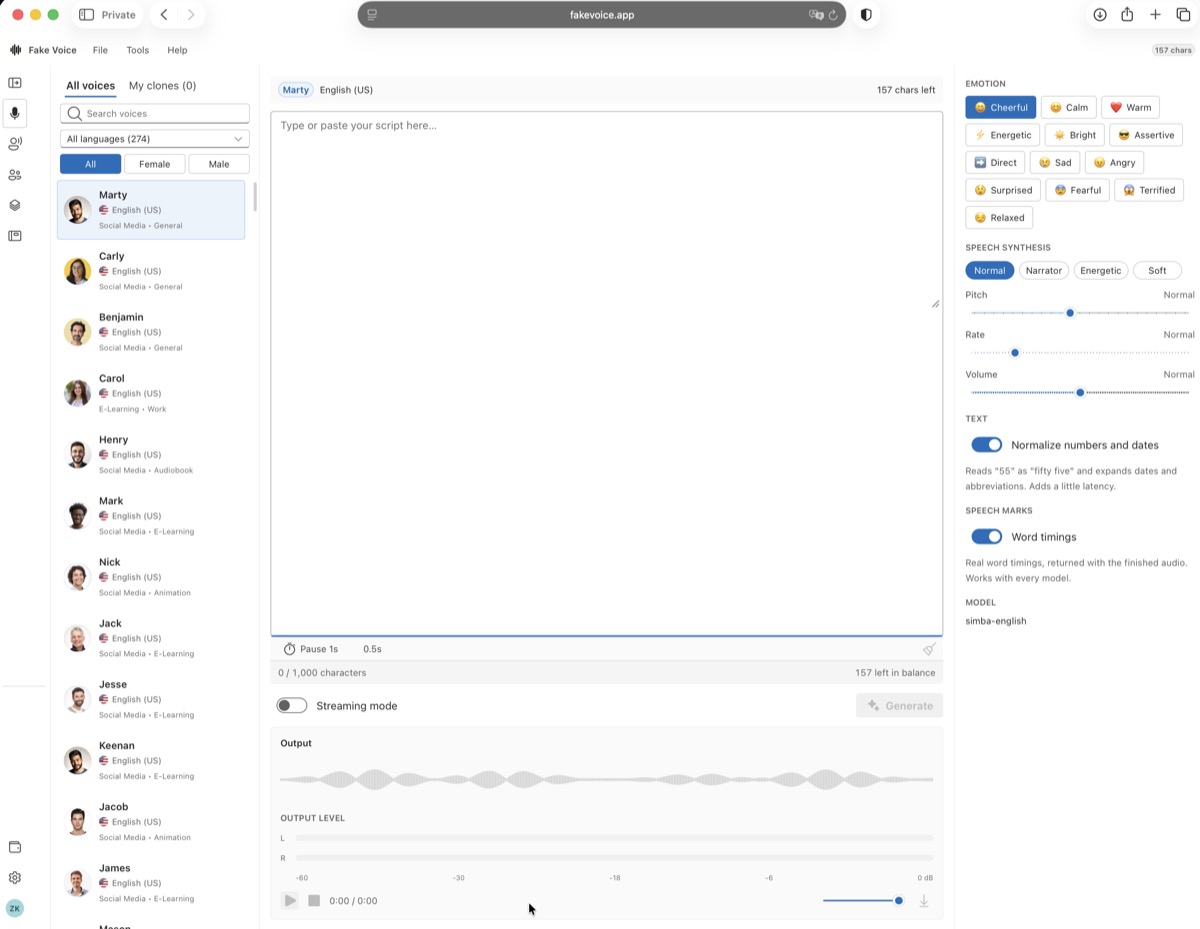Open the ZK user avatar
Screen dimensions: 1200x929
pyautogui.click(x=15, y=908)
